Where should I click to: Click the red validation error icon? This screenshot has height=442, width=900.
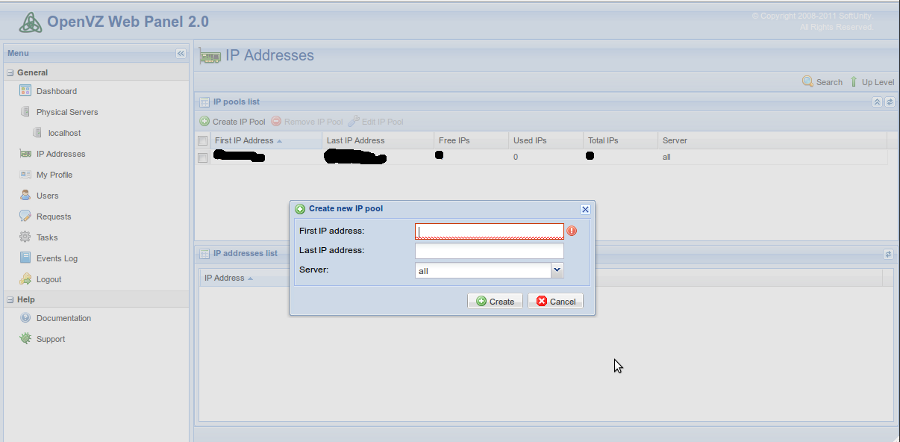[x=572, y=231]
